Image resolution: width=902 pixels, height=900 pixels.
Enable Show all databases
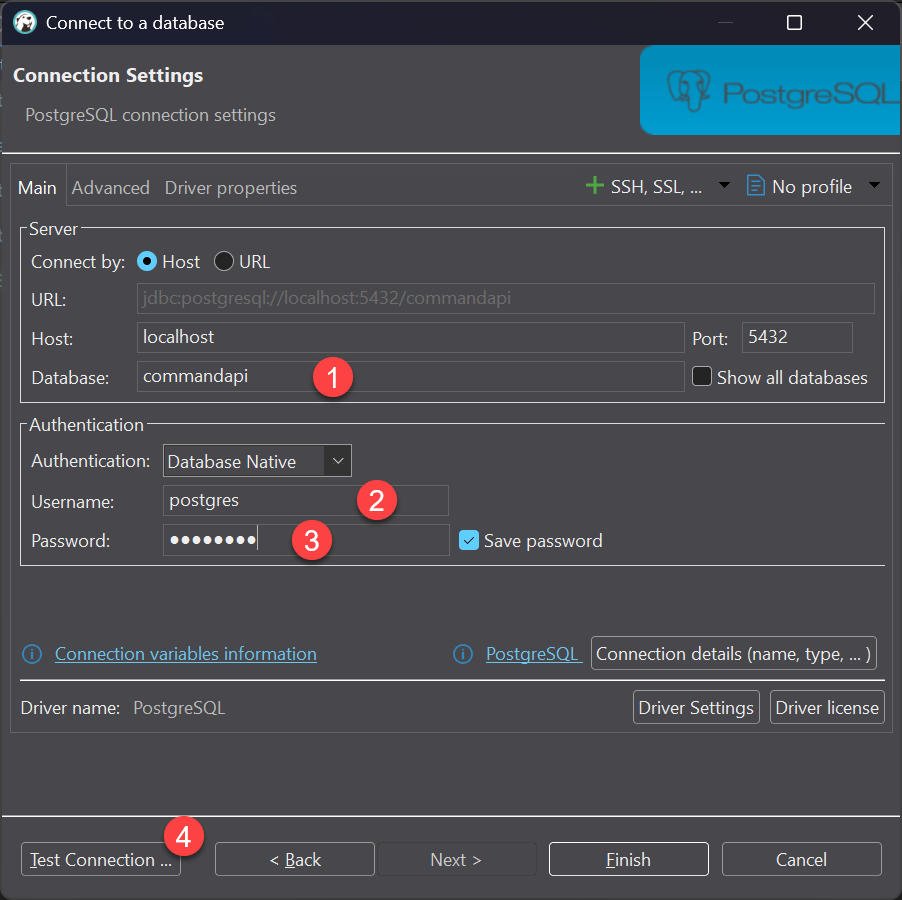[701, 377]
